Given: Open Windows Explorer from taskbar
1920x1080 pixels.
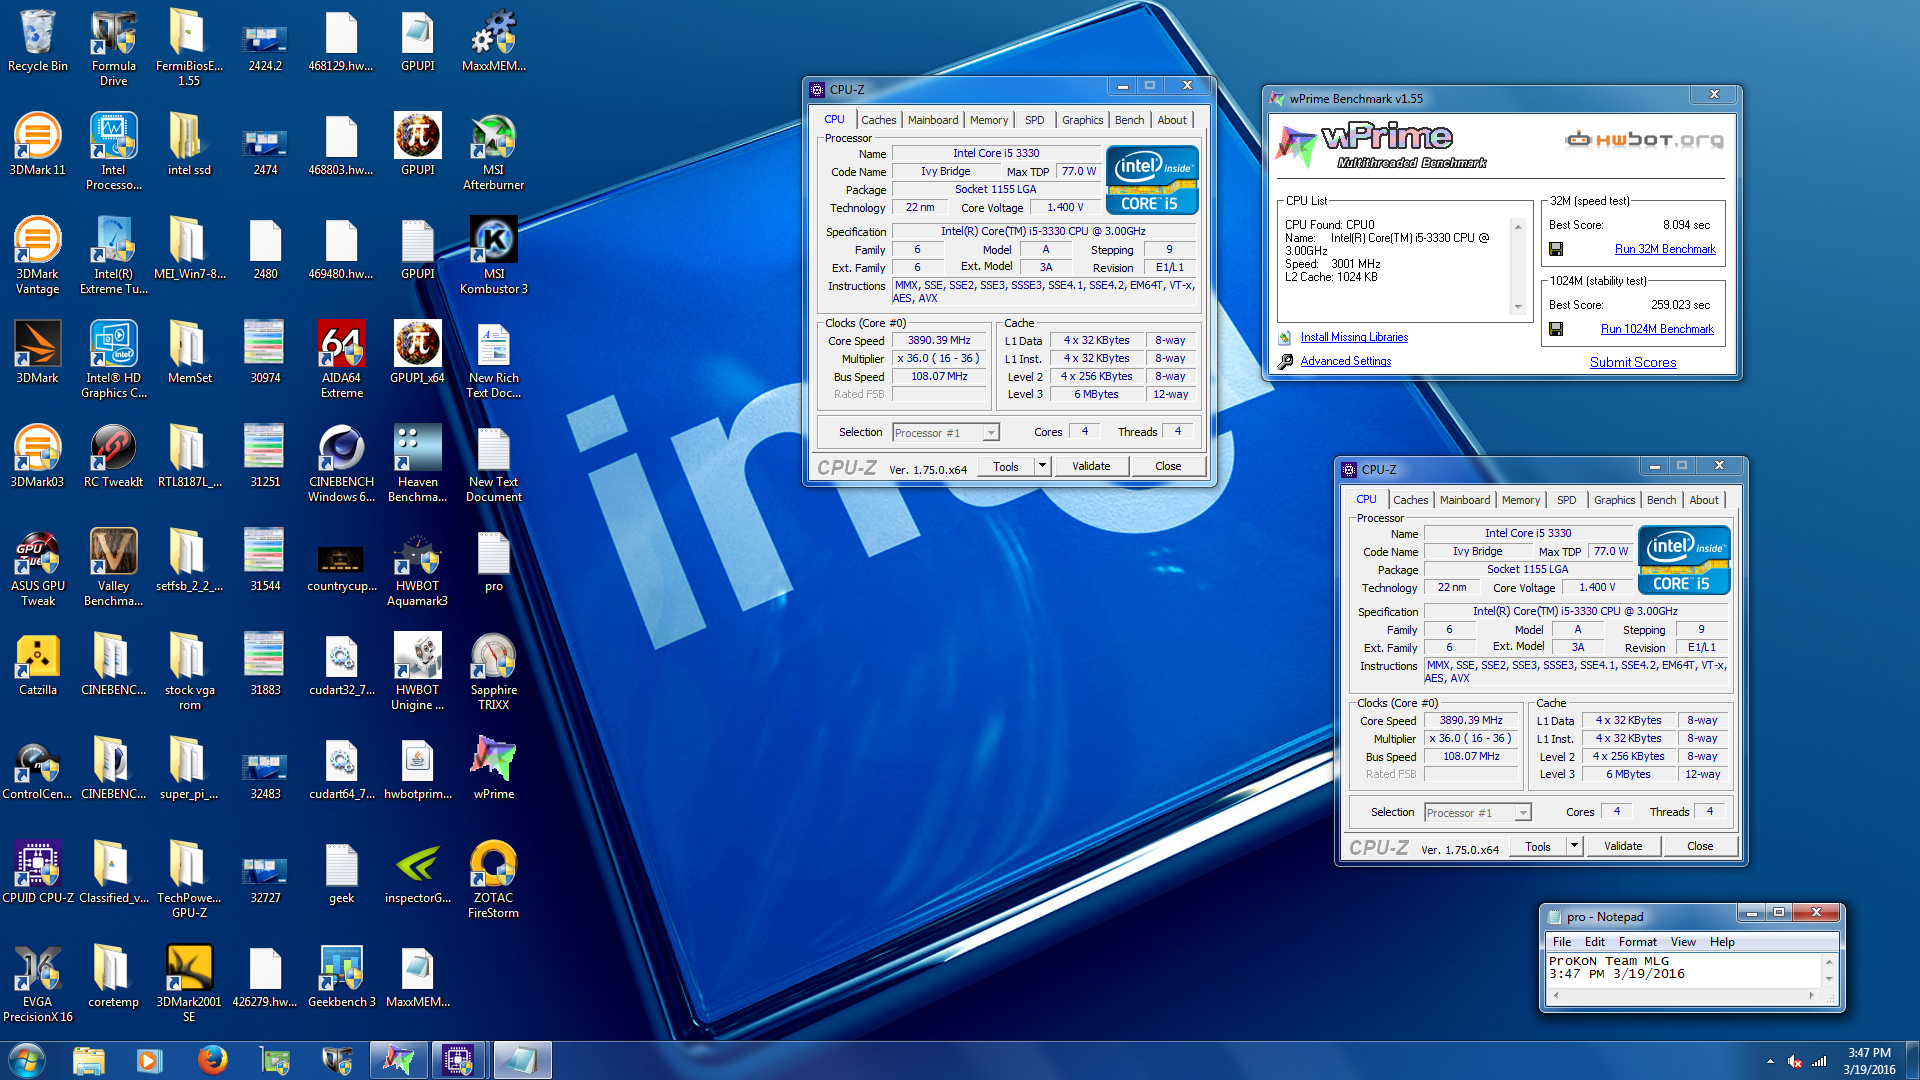Looking at the screenshot, I should tap(89, 1060).
